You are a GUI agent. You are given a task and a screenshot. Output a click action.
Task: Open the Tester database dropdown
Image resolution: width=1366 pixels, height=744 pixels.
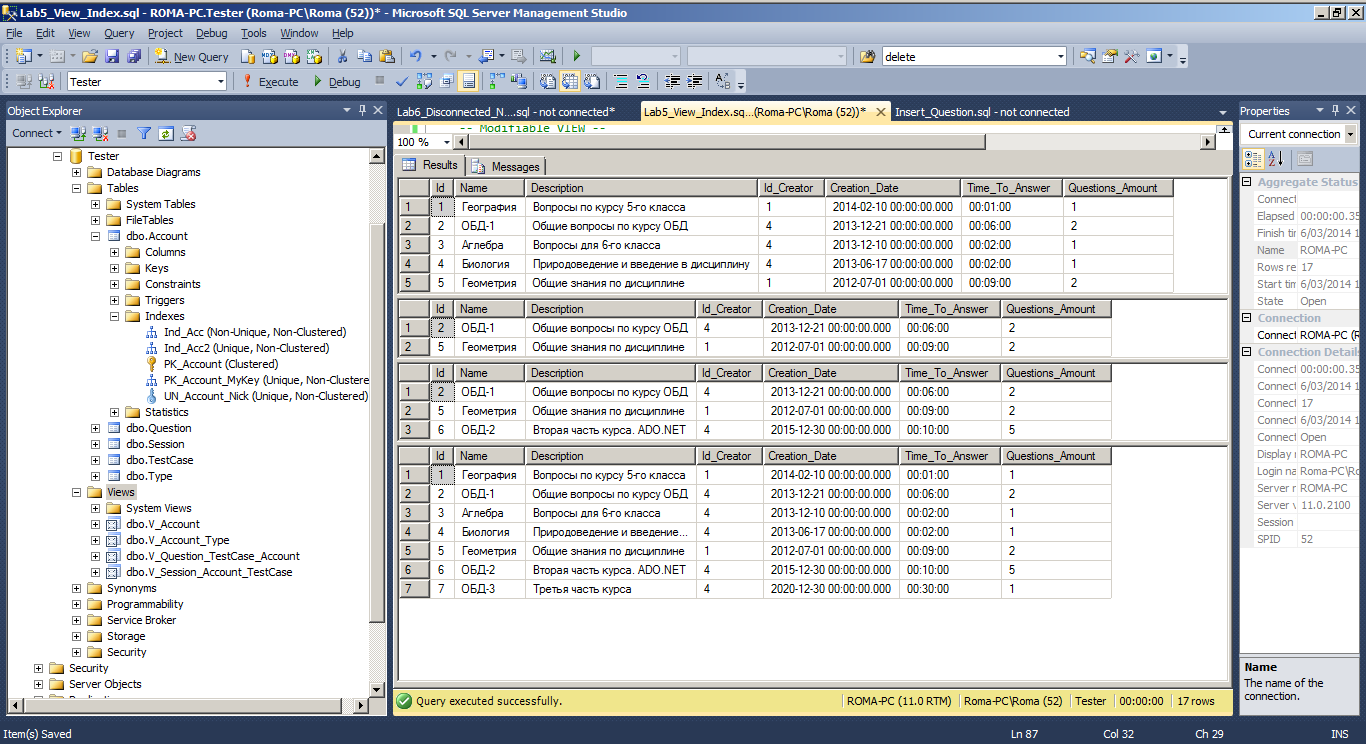[219, 82]
